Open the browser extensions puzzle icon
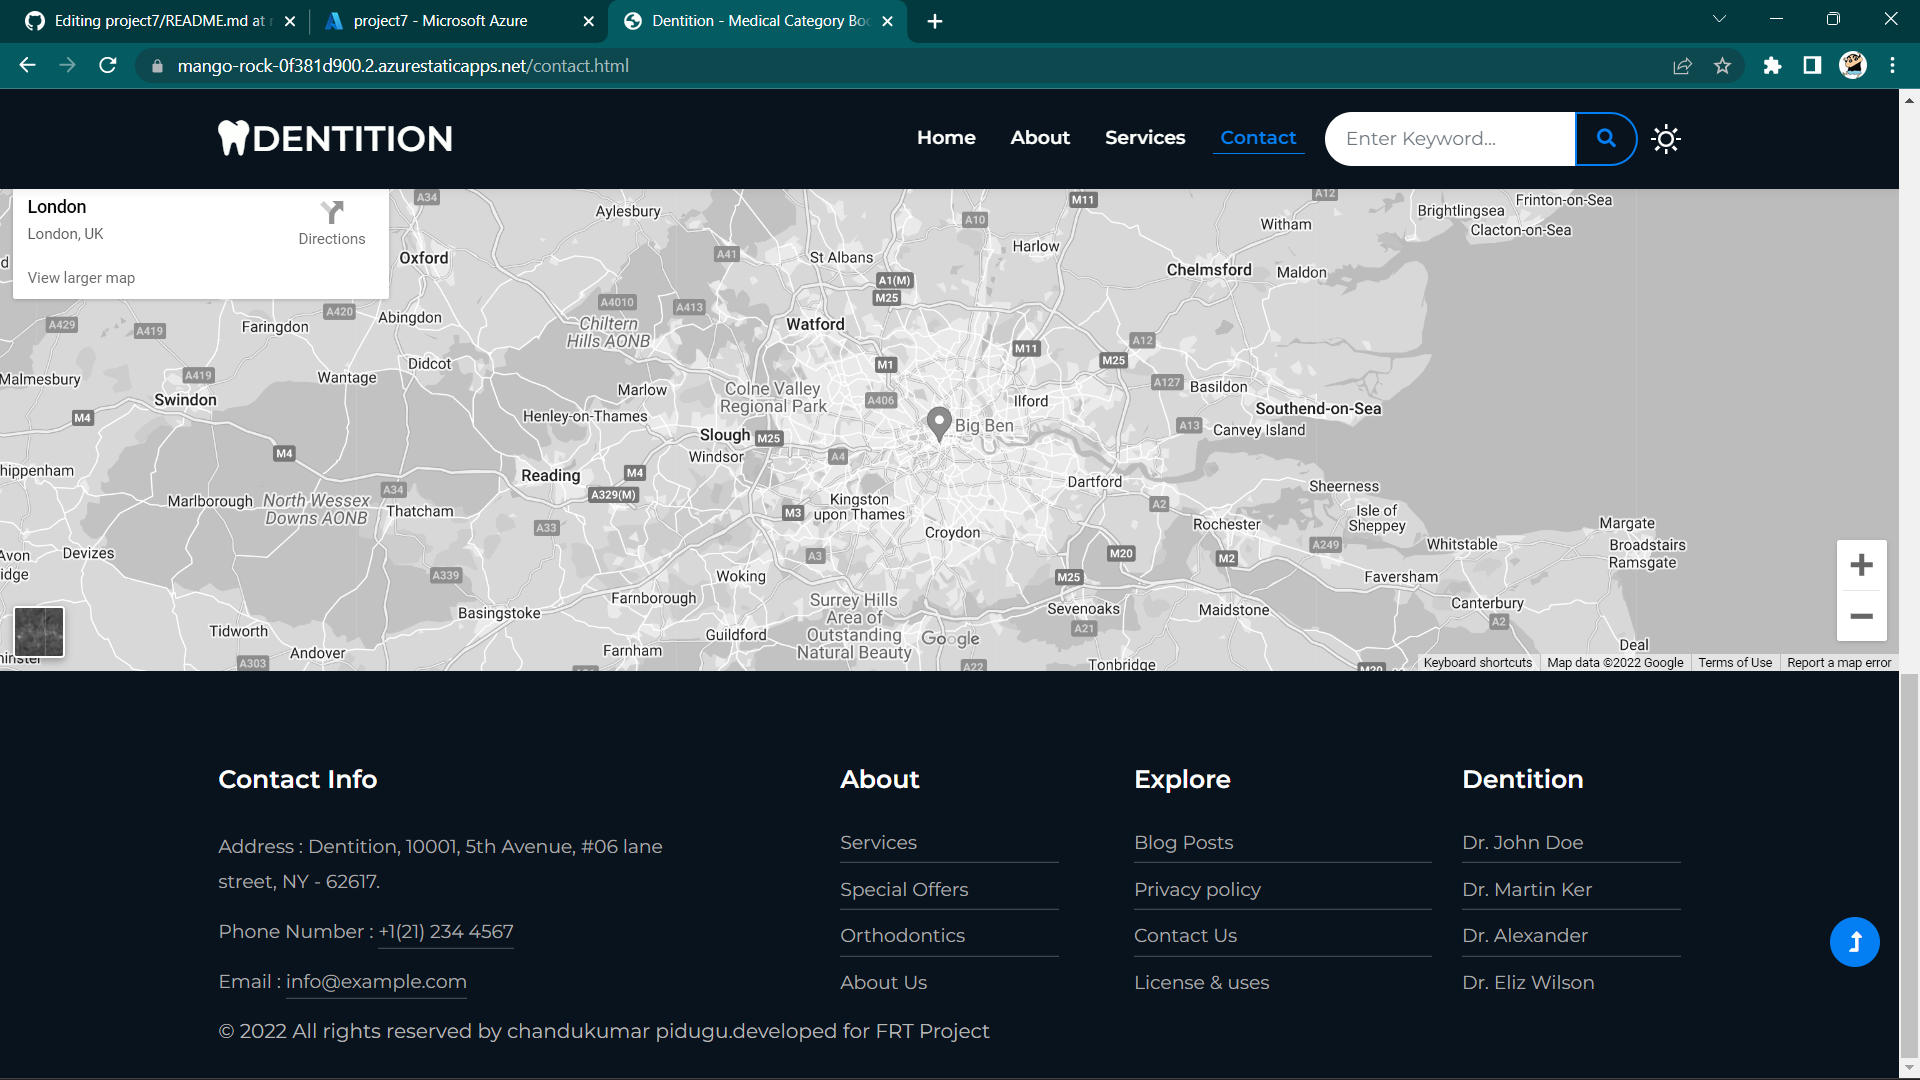 tap(1772, 66)
